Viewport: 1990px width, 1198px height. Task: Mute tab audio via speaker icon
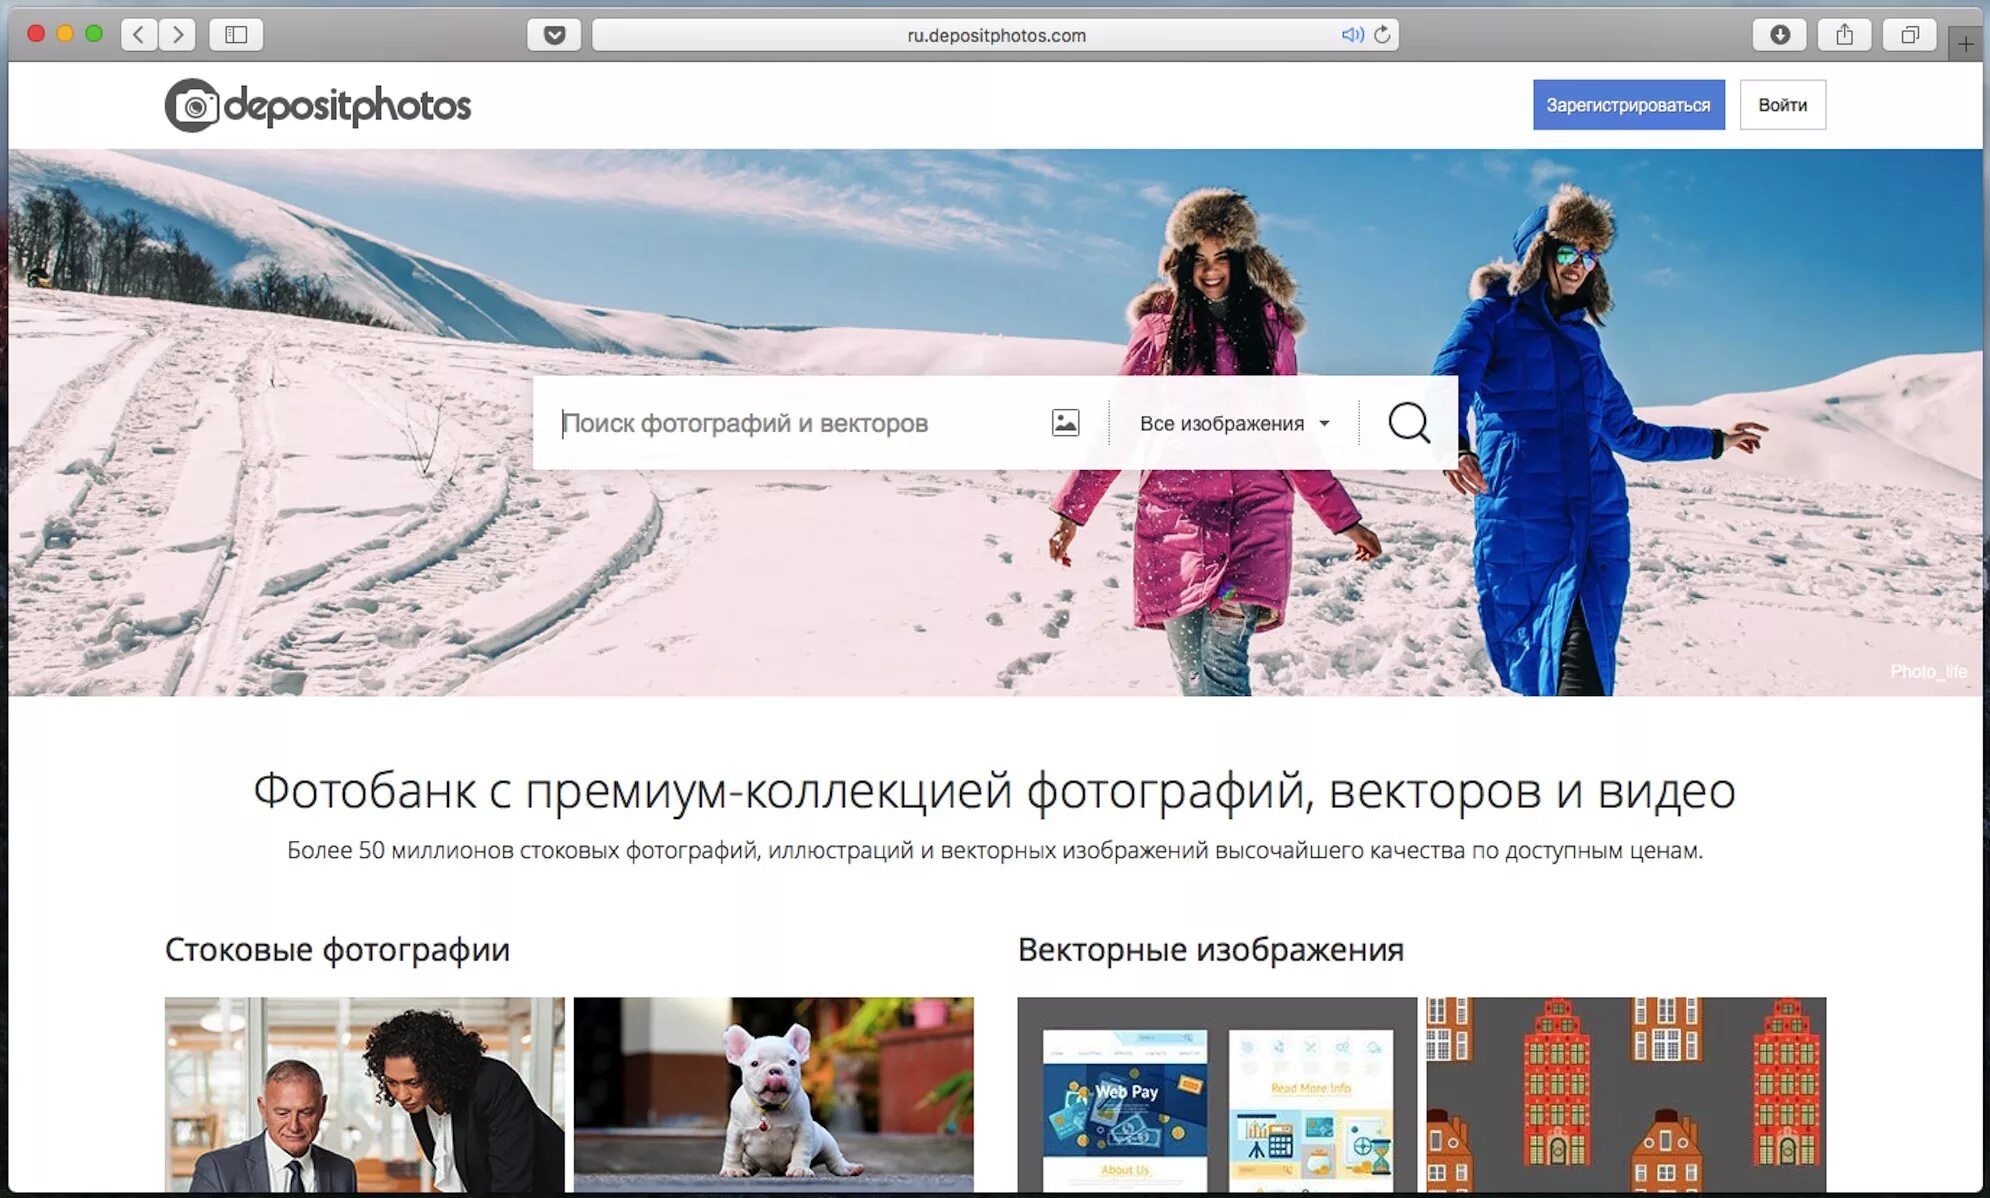[1351, 35]
